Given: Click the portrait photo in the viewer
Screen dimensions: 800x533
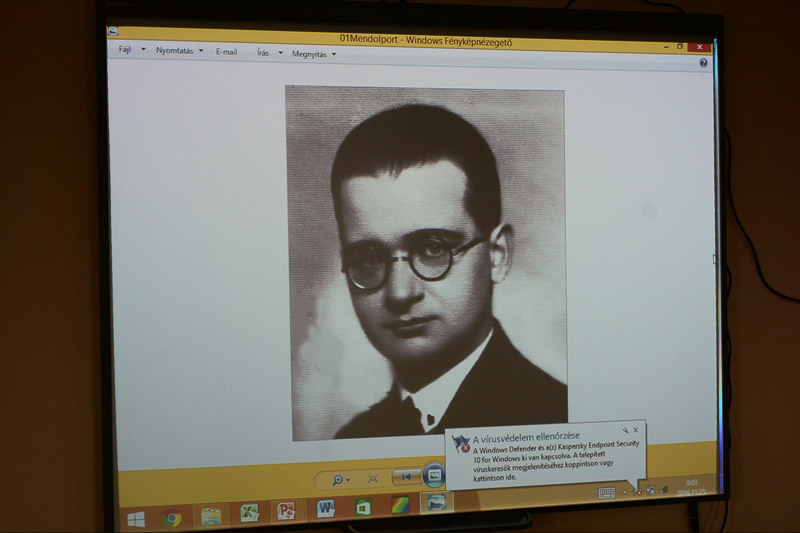Looking at the screenshot, I should click(x=426, y=262).
